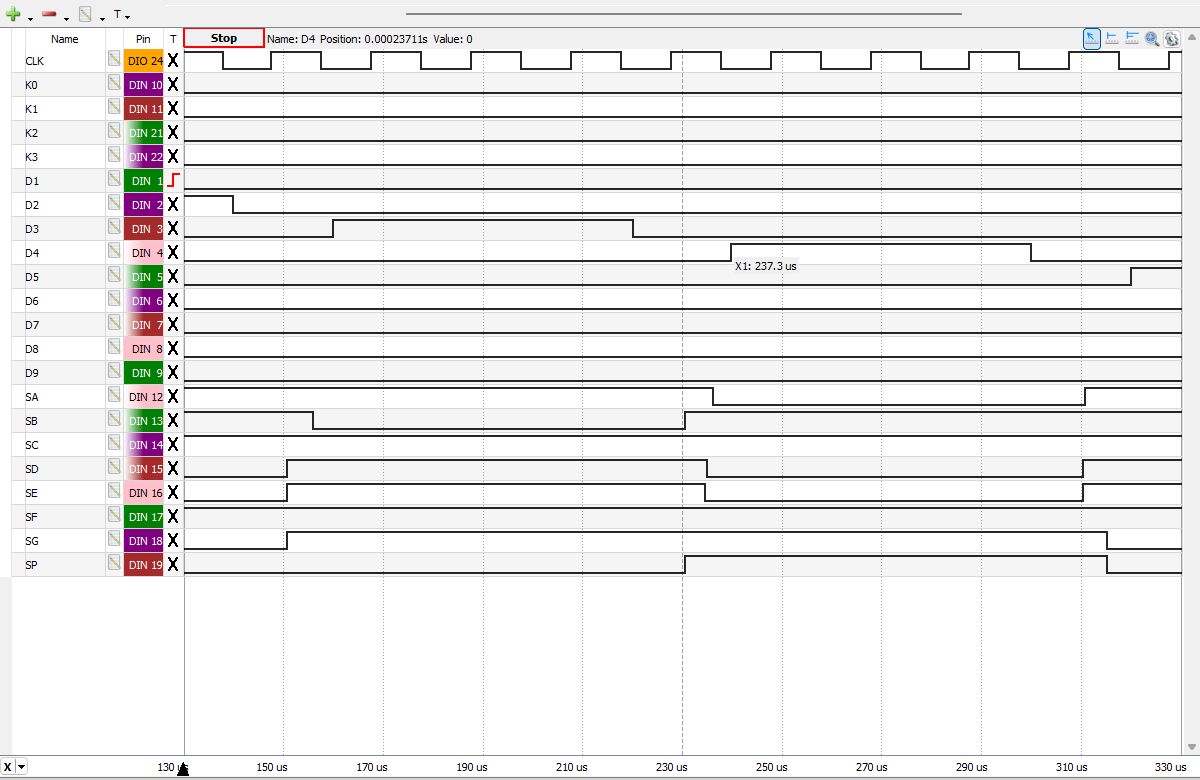Edit properties icon for D9 signal

click(x=115, y=372)
